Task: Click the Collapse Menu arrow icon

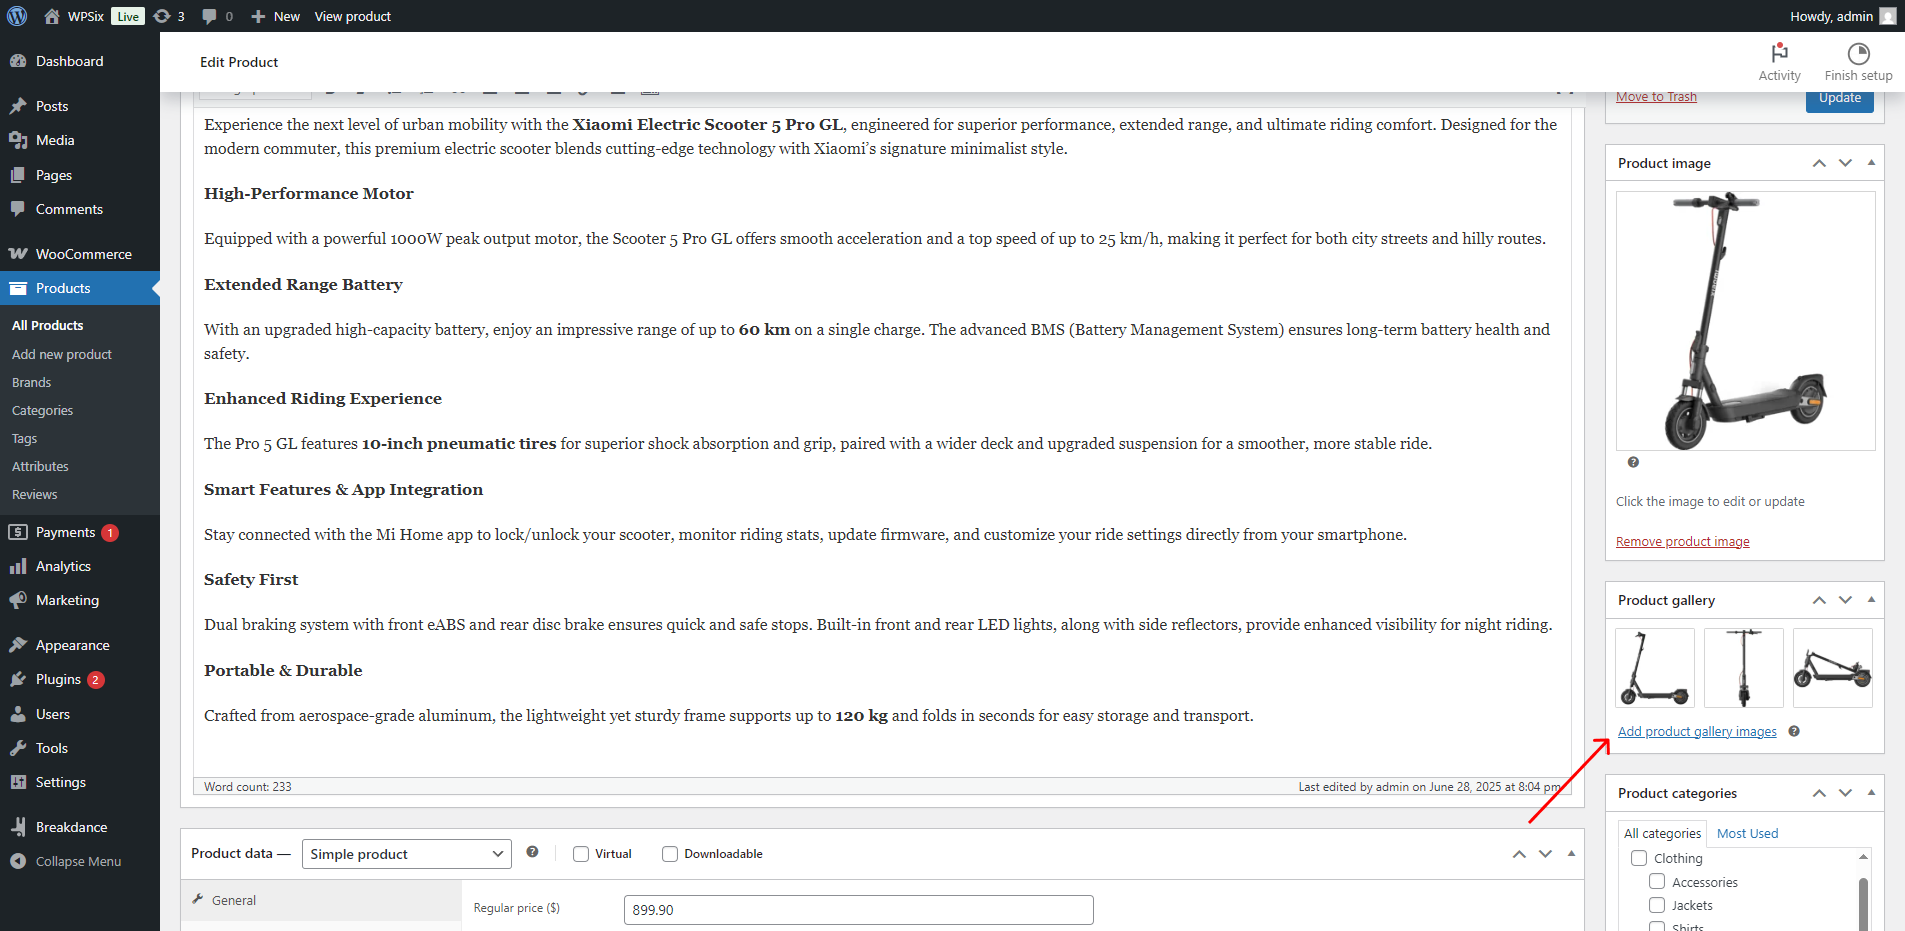Action: 18,861
